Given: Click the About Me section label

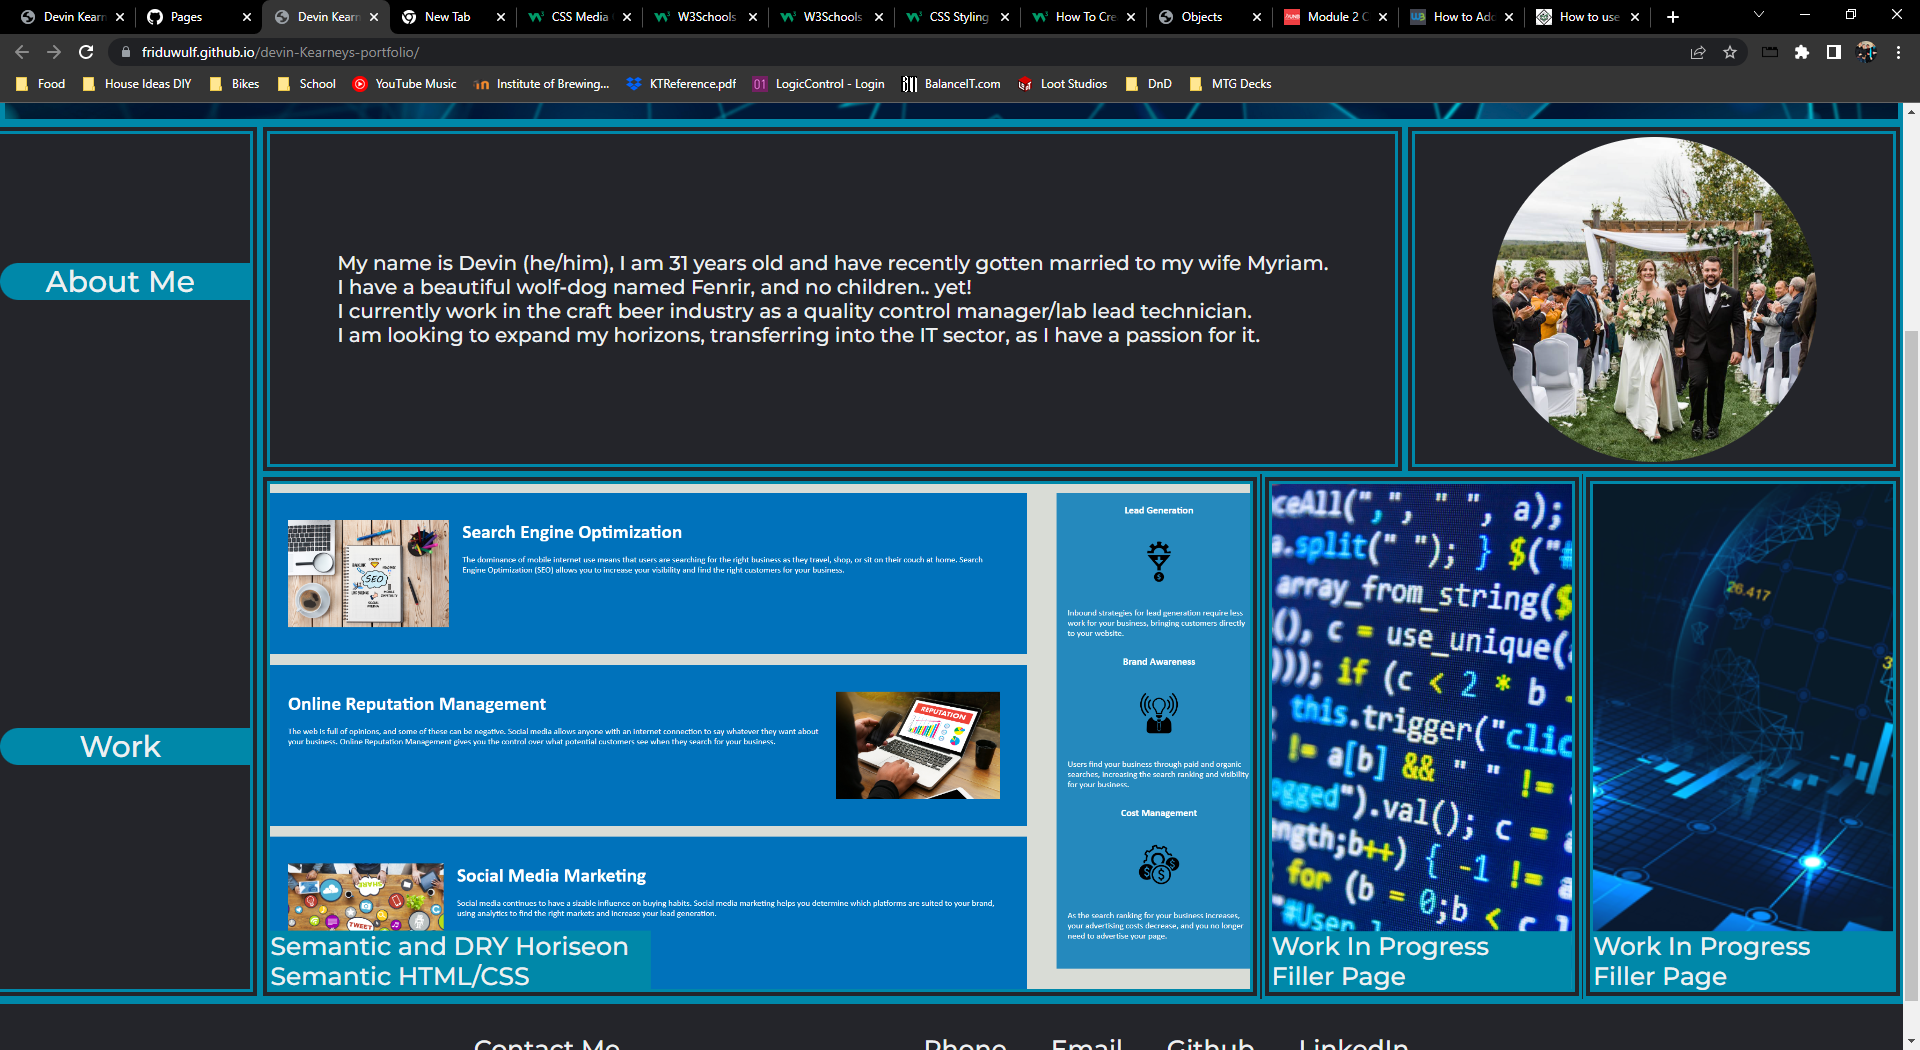Looking at the screenshot, I should click(x=125, y=281).
